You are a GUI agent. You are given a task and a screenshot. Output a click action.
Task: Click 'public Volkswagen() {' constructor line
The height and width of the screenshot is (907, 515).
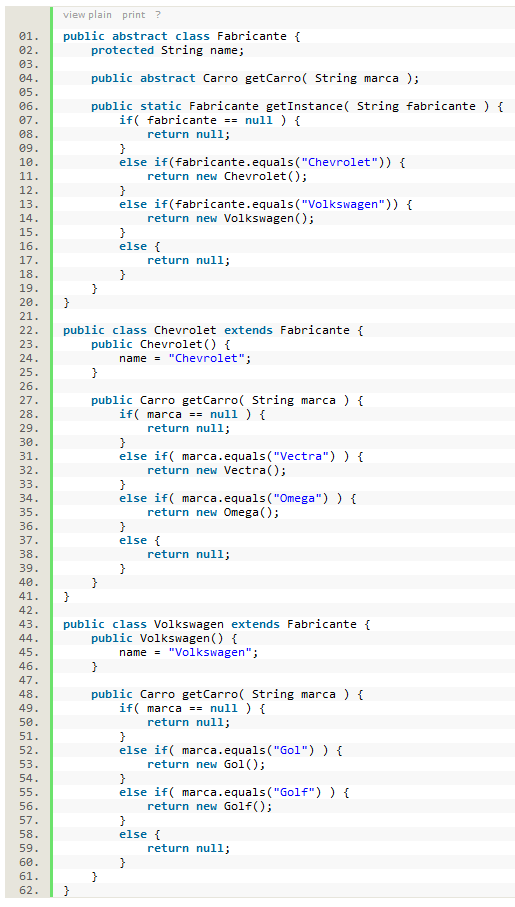click(164, 638)
